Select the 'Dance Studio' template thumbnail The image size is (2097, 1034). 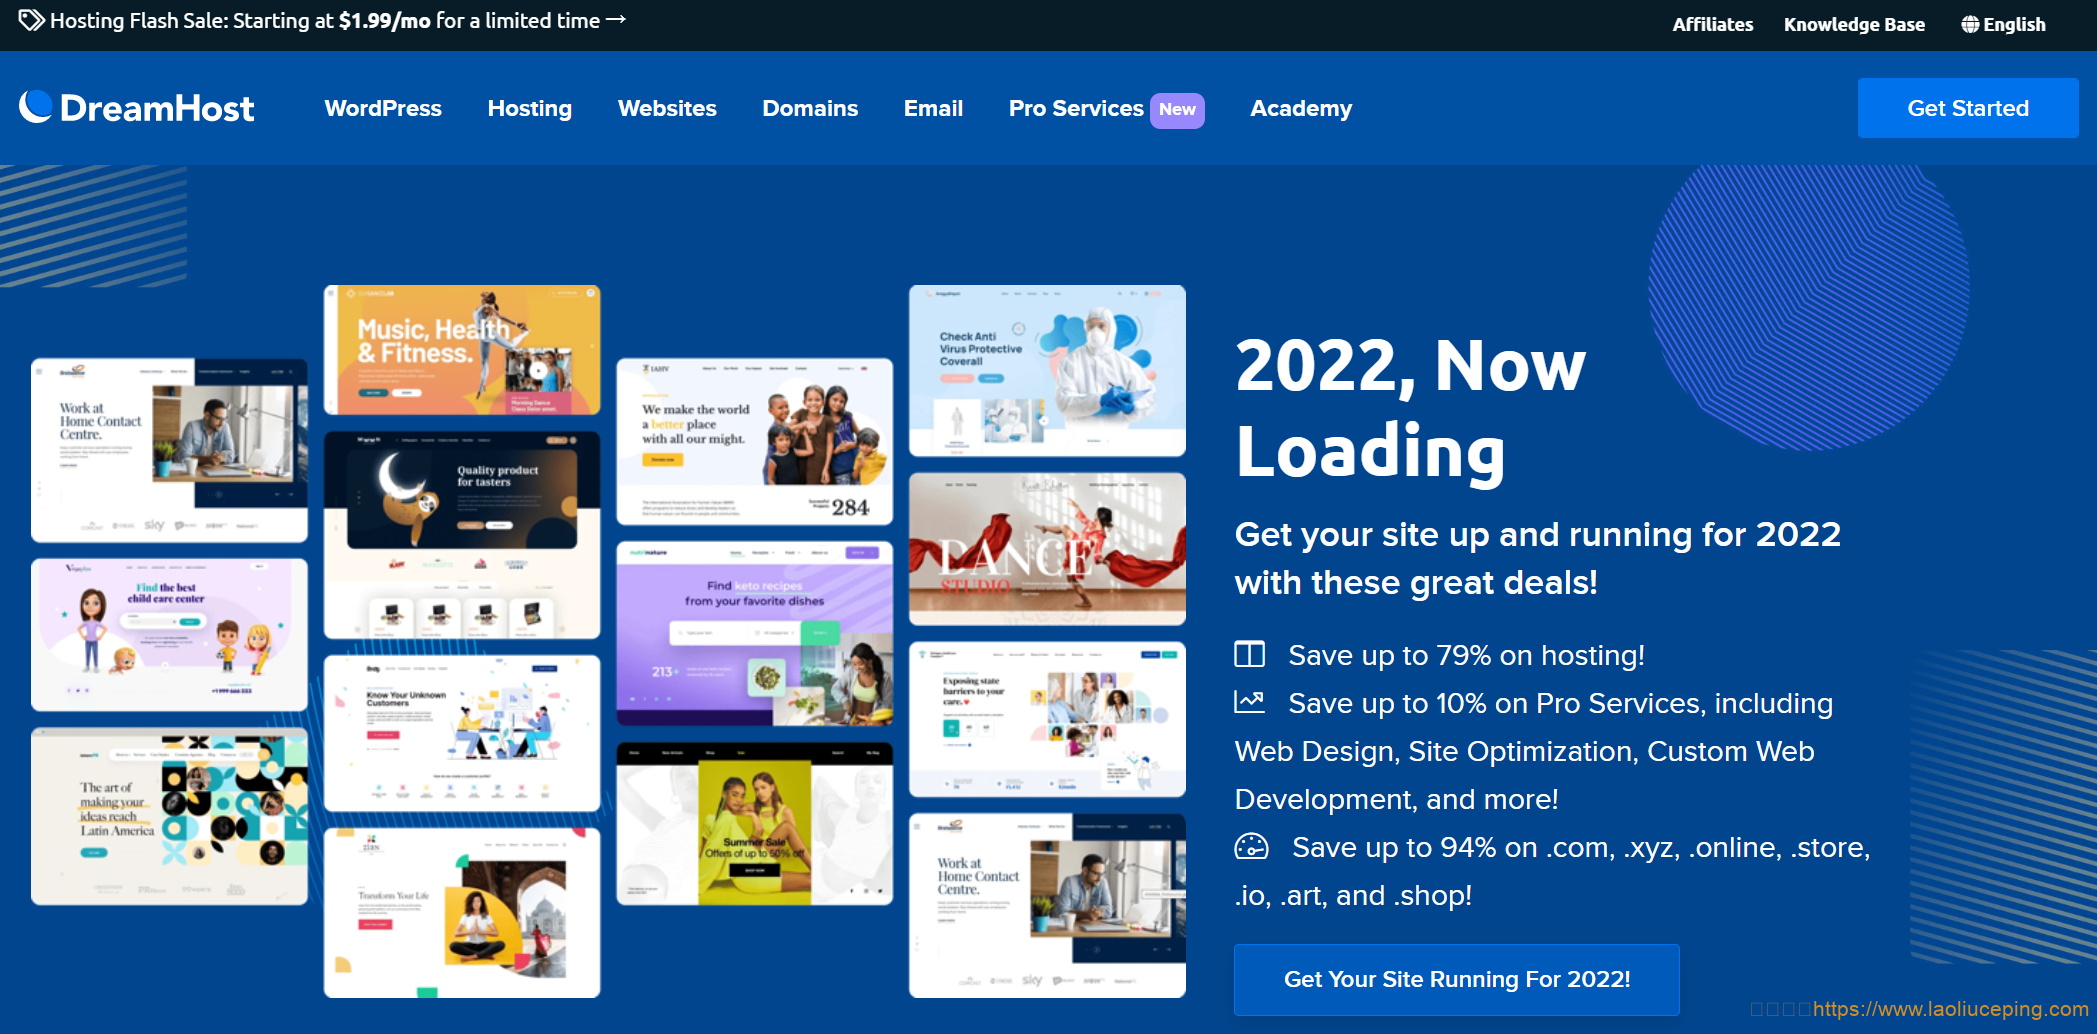(1047, 549)
